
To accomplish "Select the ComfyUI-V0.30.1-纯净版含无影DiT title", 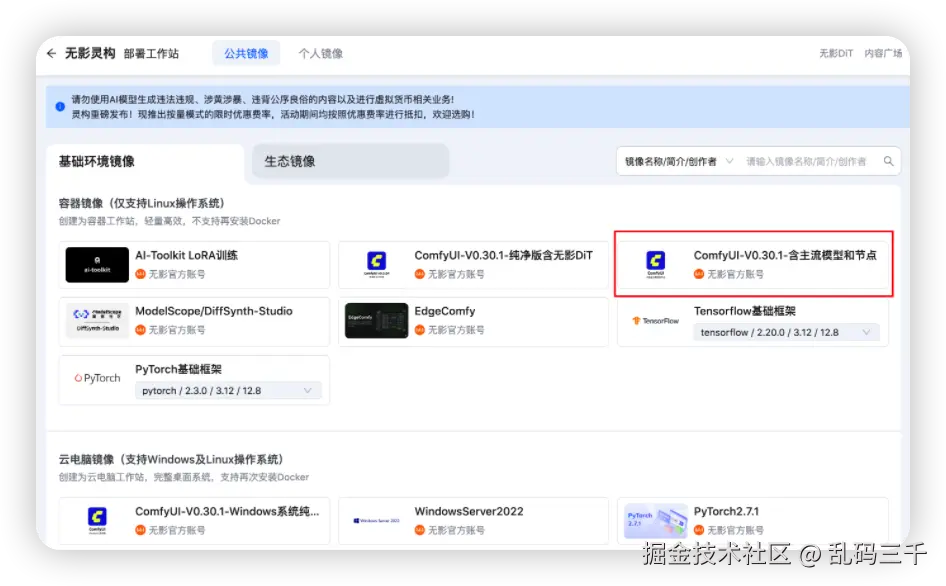I will point(503,255).
